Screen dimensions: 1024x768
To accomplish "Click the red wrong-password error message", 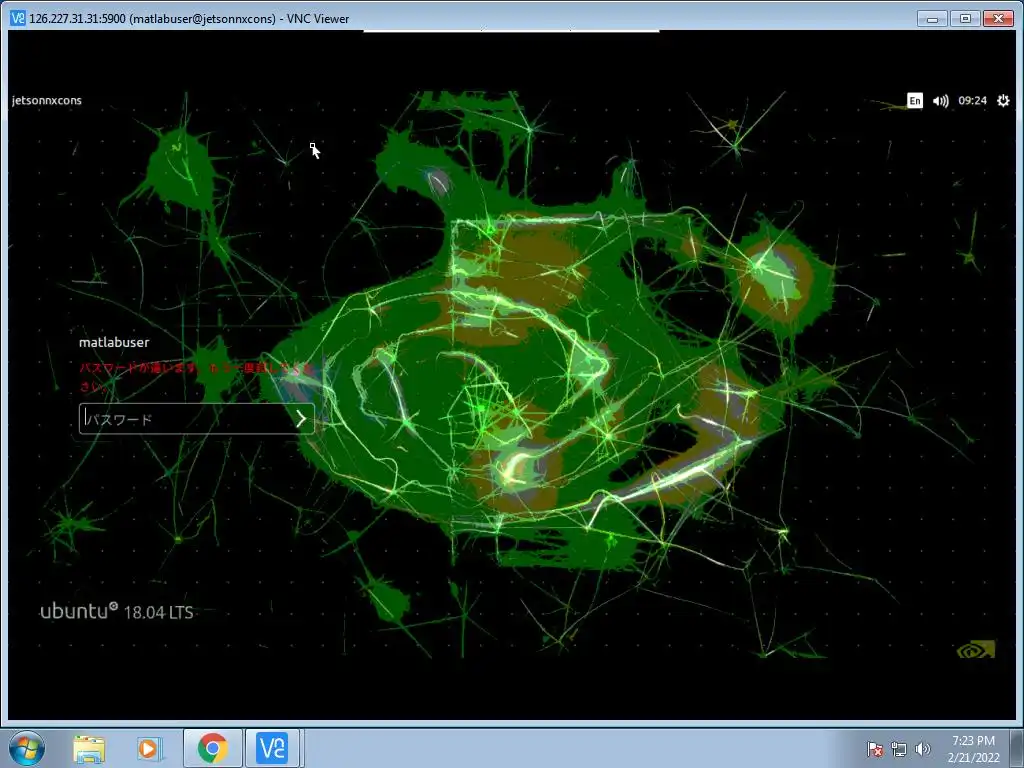I will [x=196, y=377].
